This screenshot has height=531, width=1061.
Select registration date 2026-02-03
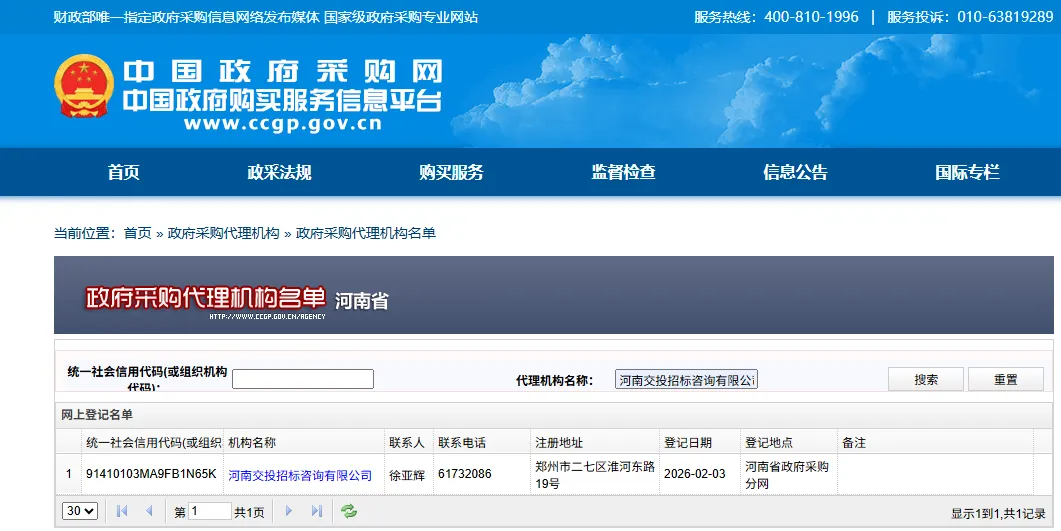click(694, 474)
